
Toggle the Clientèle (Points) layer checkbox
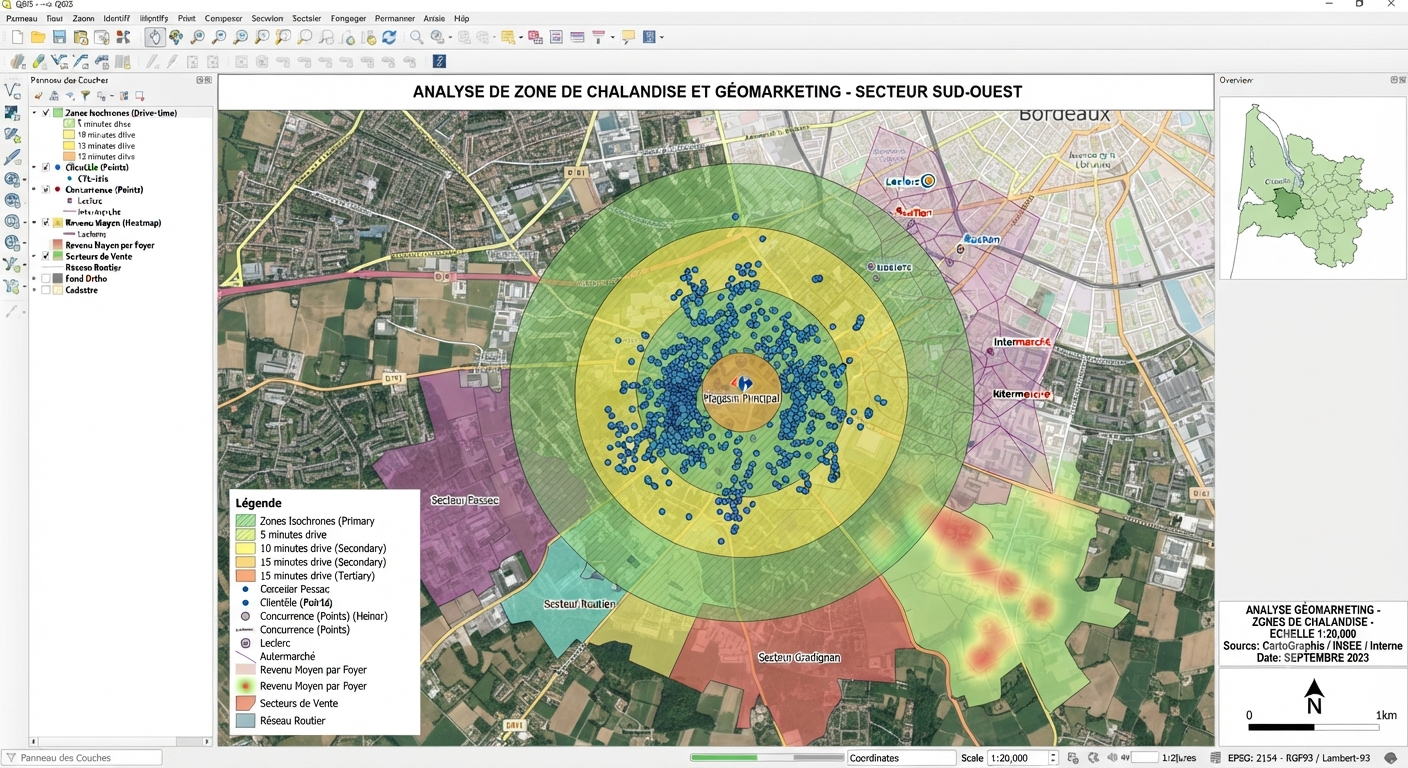[x=46, y=167]
